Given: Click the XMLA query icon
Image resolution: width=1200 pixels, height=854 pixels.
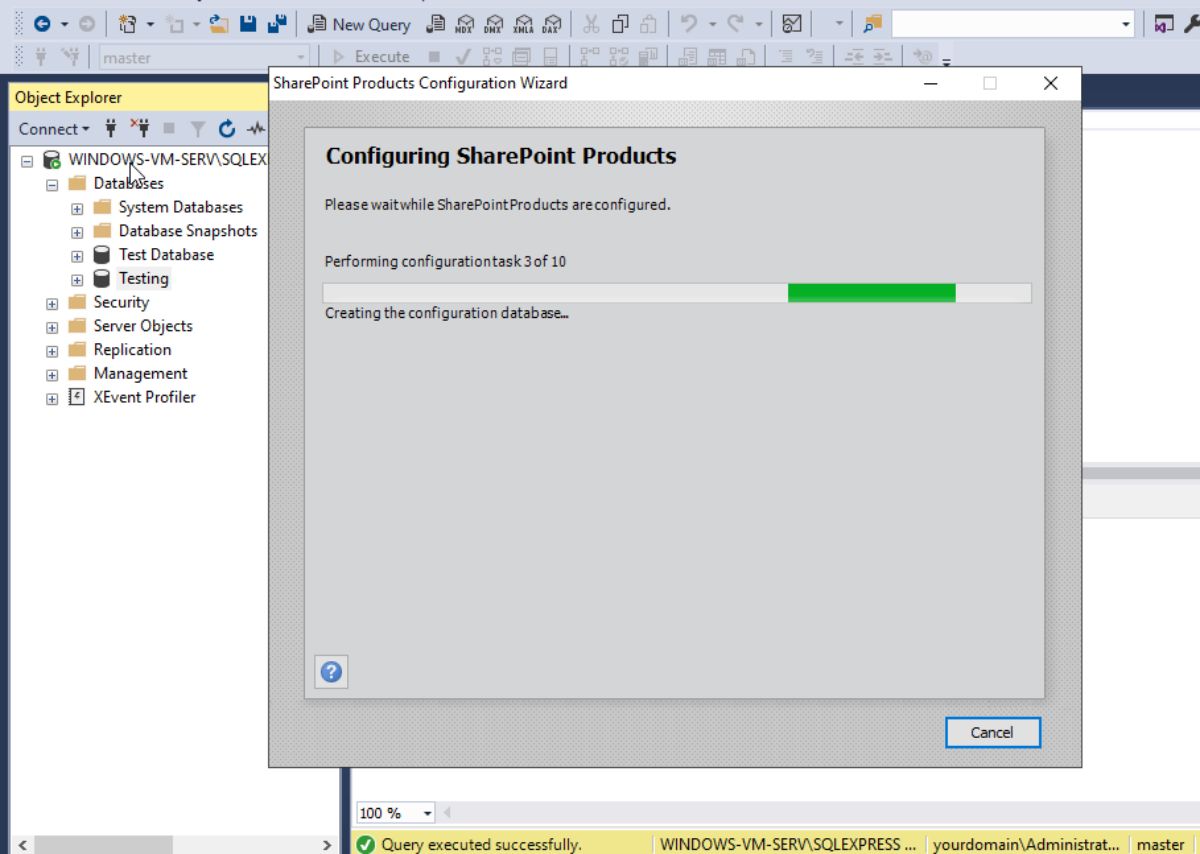Looking at the screenshot, I should pos(523,24).
